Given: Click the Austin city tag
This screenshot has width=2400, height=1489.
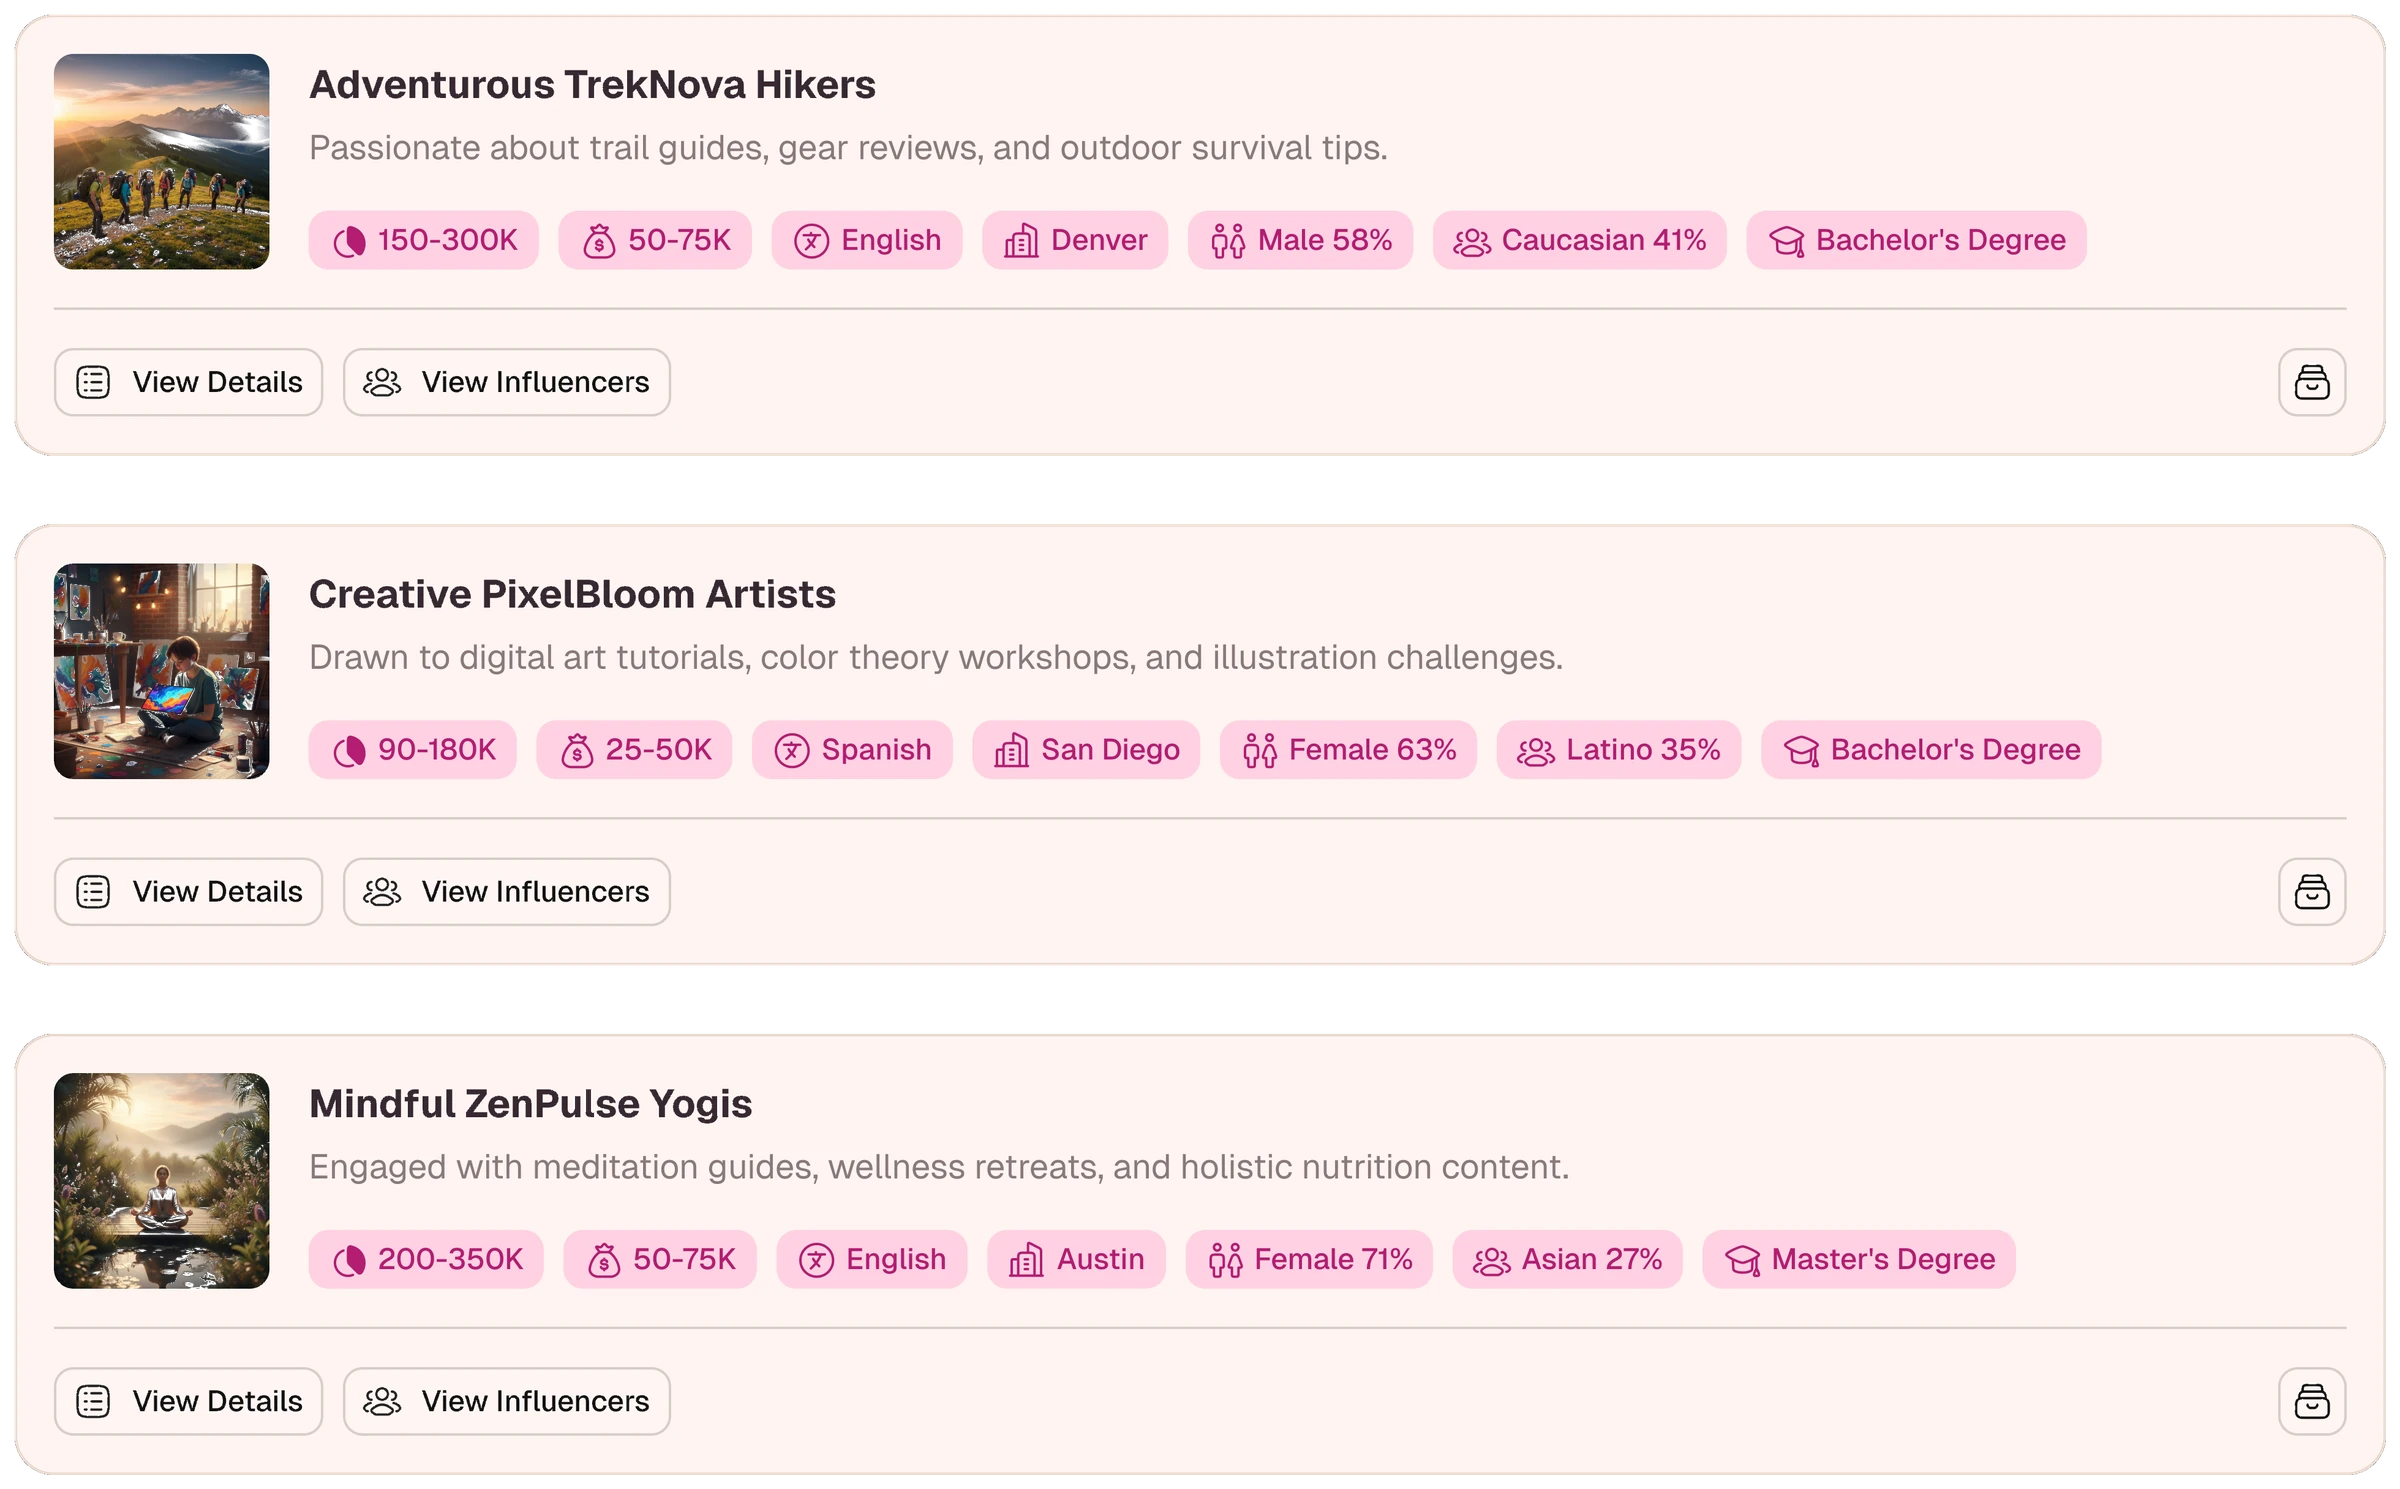Looking at the screenshot, I should (x=1076, y=1259).
